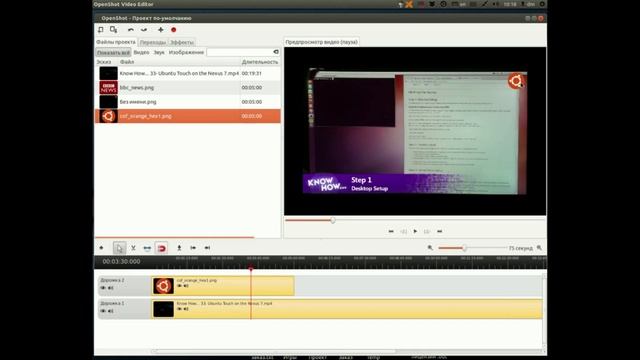This screenshot has width=640, height=360.
Task: Mute audio of Дорожка 1 track
Action: 111,311
